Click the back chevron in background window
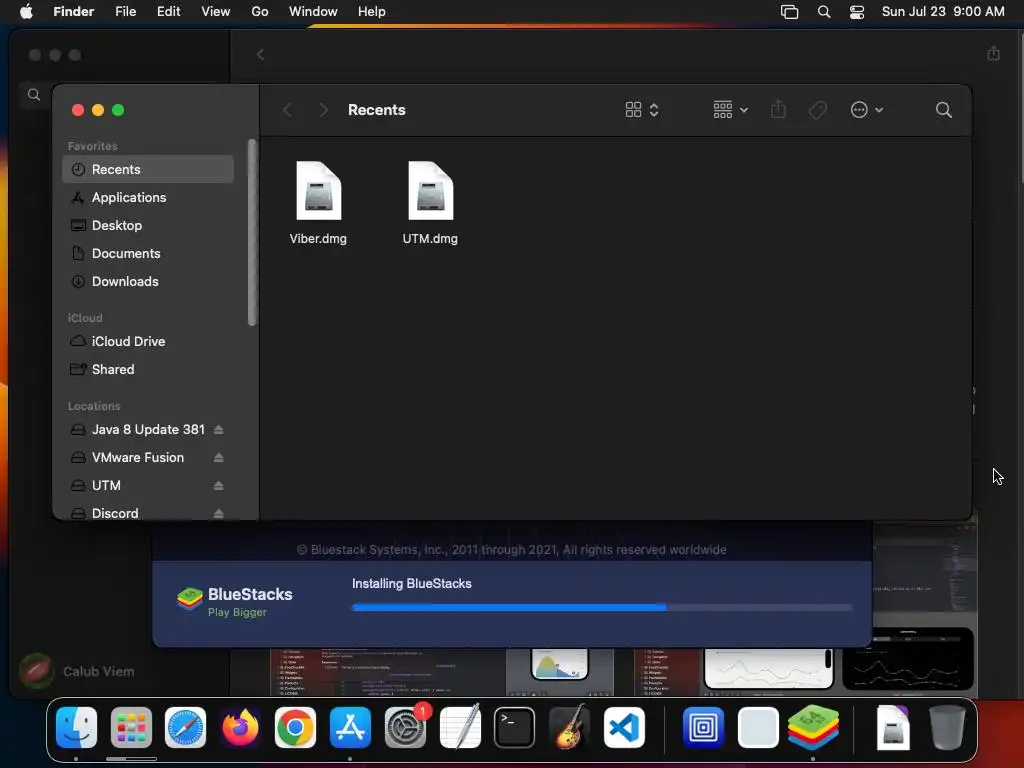The width and height of the screenshot is (1024, 768). tap(261, 55)
